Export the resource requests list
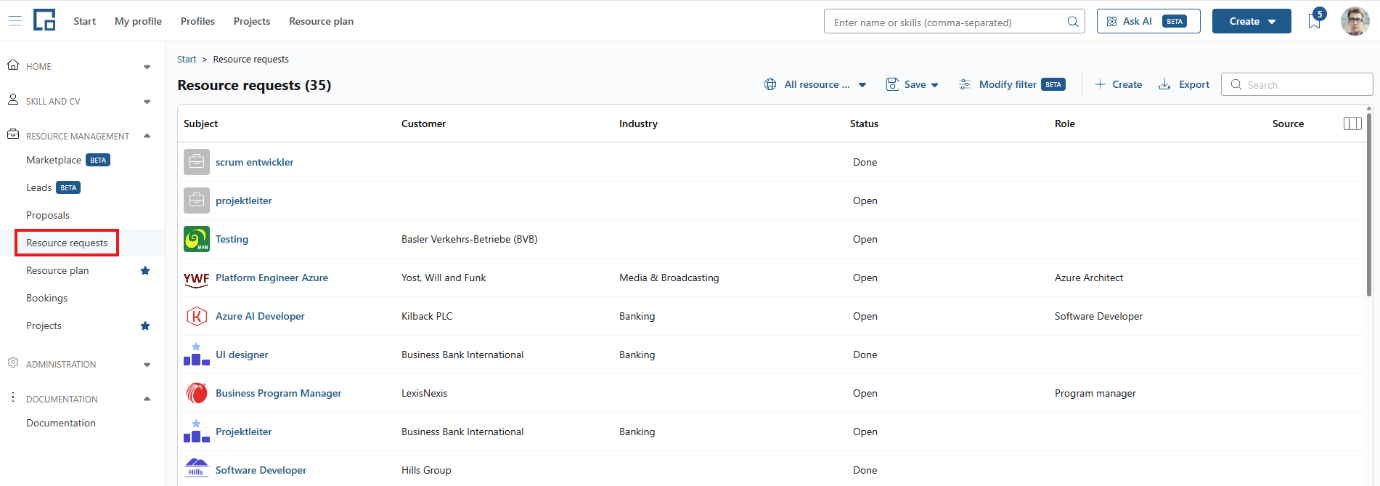This screenshot has height=486, width=1380. pyautogui.click(x=1184, y=85)
